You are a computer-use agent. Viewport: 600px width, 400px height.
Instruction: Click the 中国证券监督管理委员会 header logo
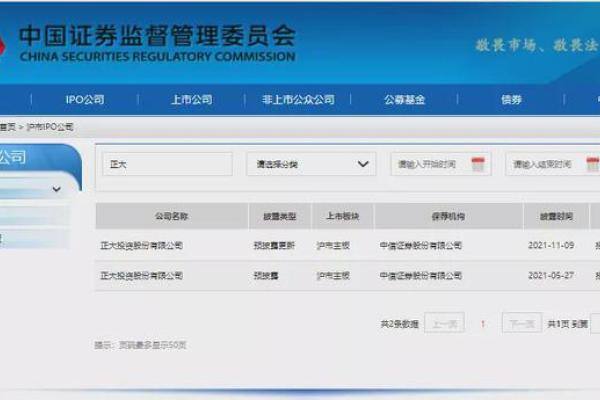(157, 42)
